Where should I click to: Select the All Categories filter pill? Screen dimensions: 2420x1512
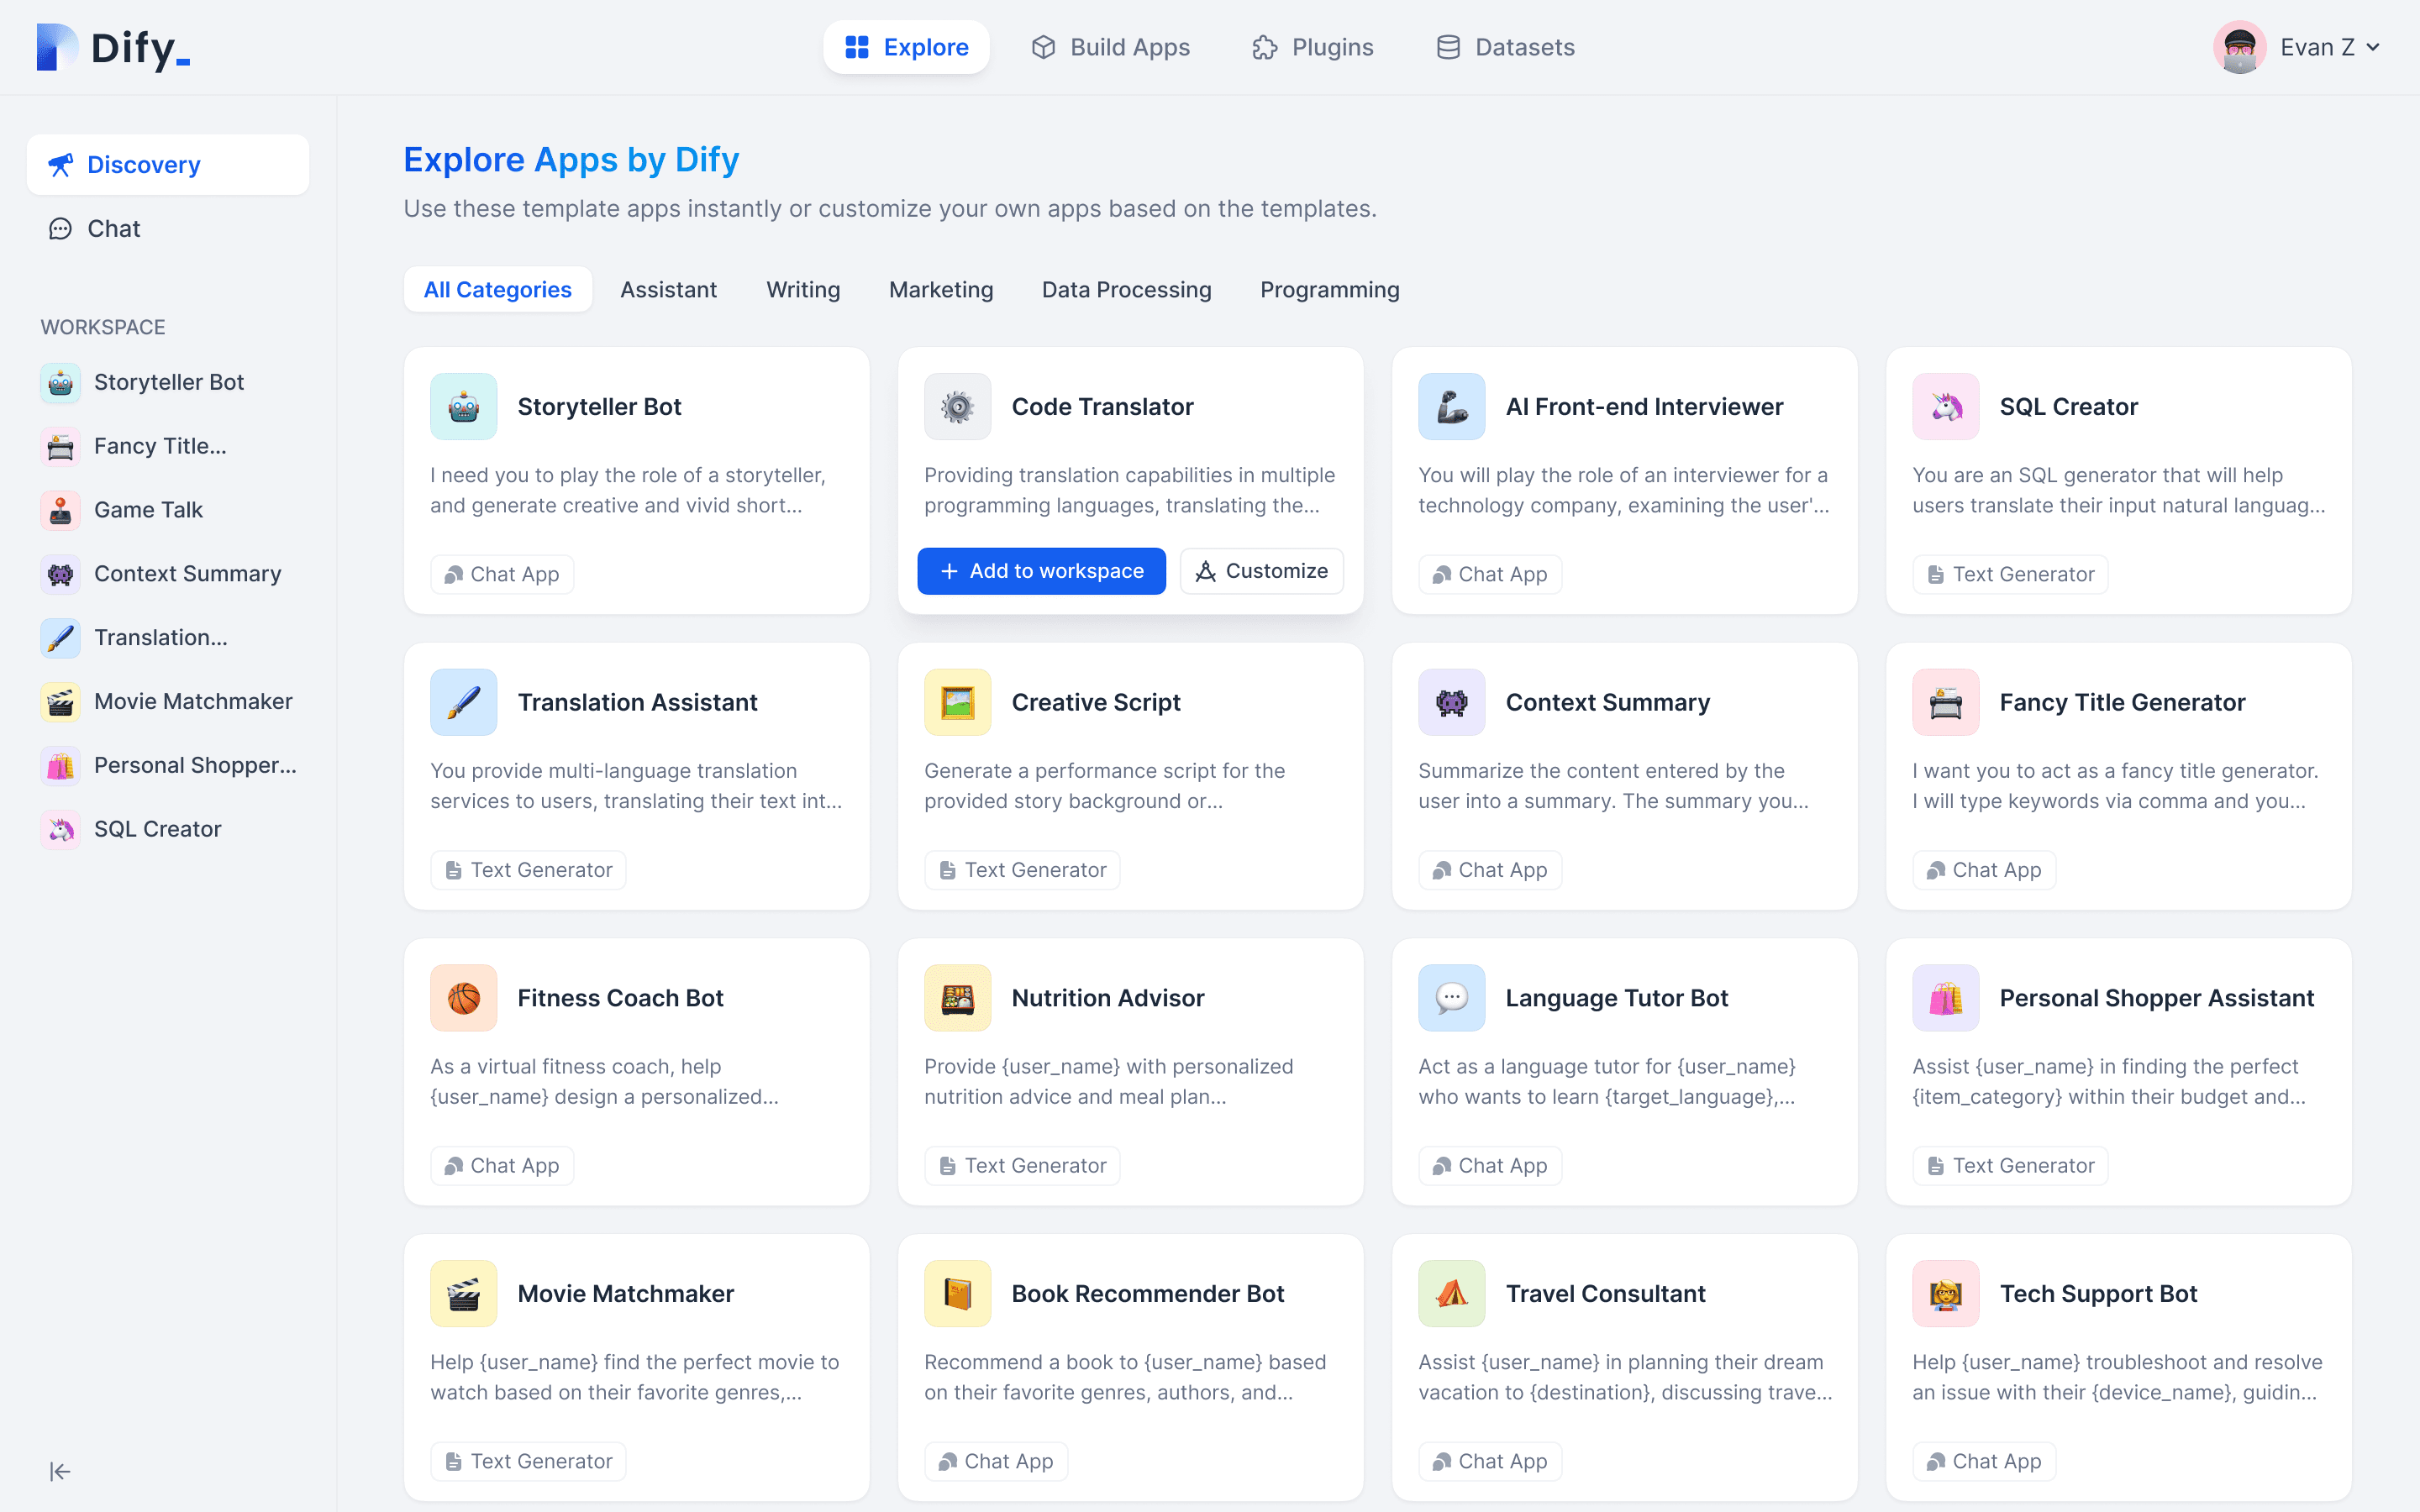pyautogui.click(x=498, y=289)
